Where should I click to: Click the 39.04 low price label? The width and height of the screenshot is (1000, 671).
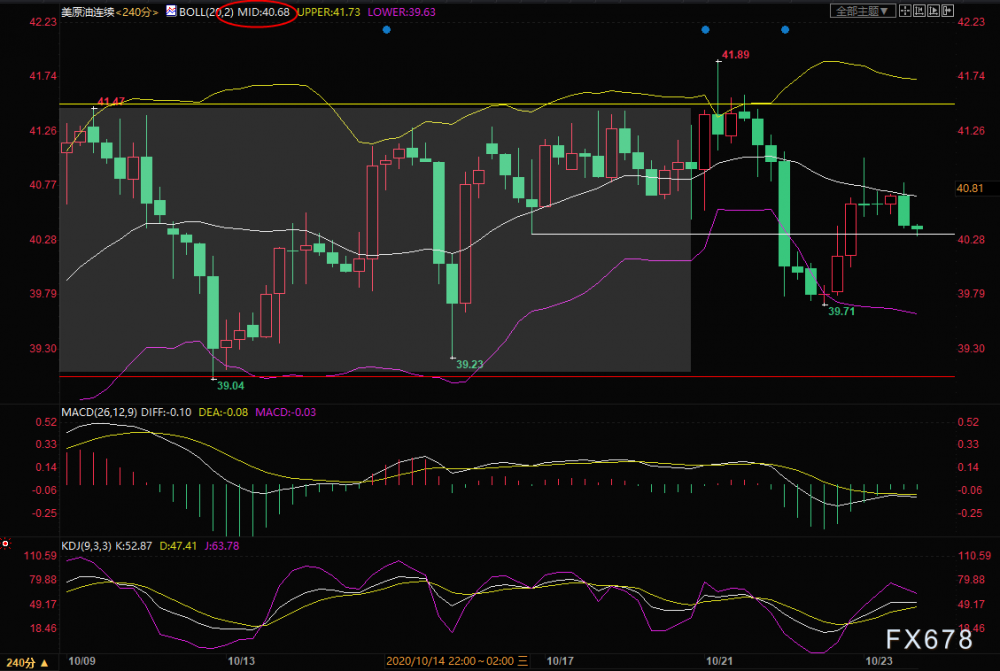(x=230, y=385)
